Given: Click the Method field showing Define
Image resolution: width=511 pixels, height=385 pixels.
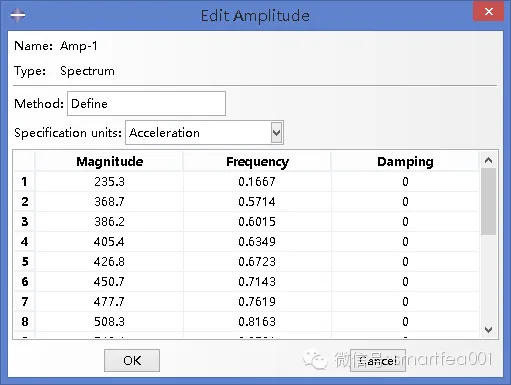Looking at the screenshot, I should coord(146,104).
